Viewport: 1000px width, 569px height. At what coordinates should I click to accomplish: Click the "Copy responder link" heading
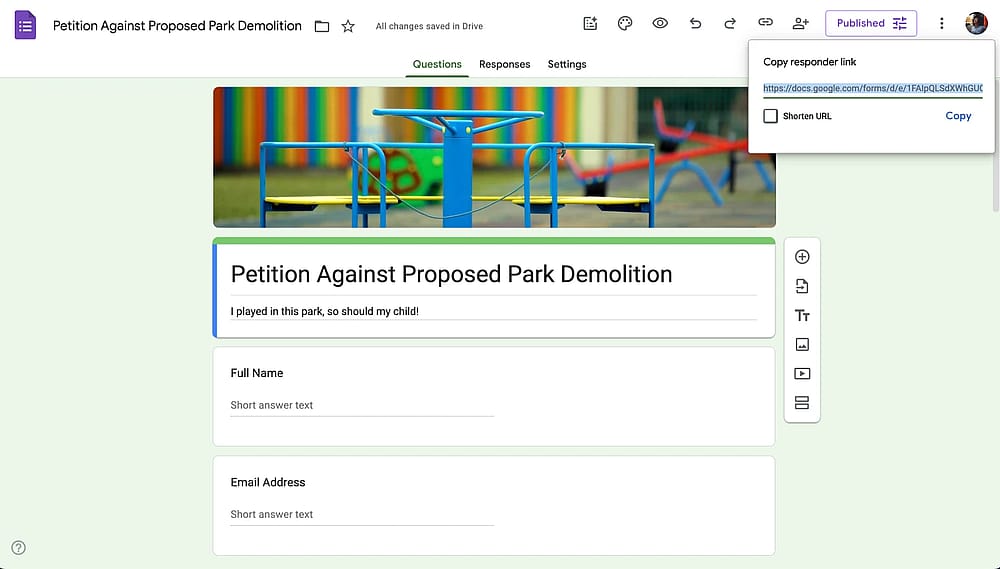coord(810,62)
